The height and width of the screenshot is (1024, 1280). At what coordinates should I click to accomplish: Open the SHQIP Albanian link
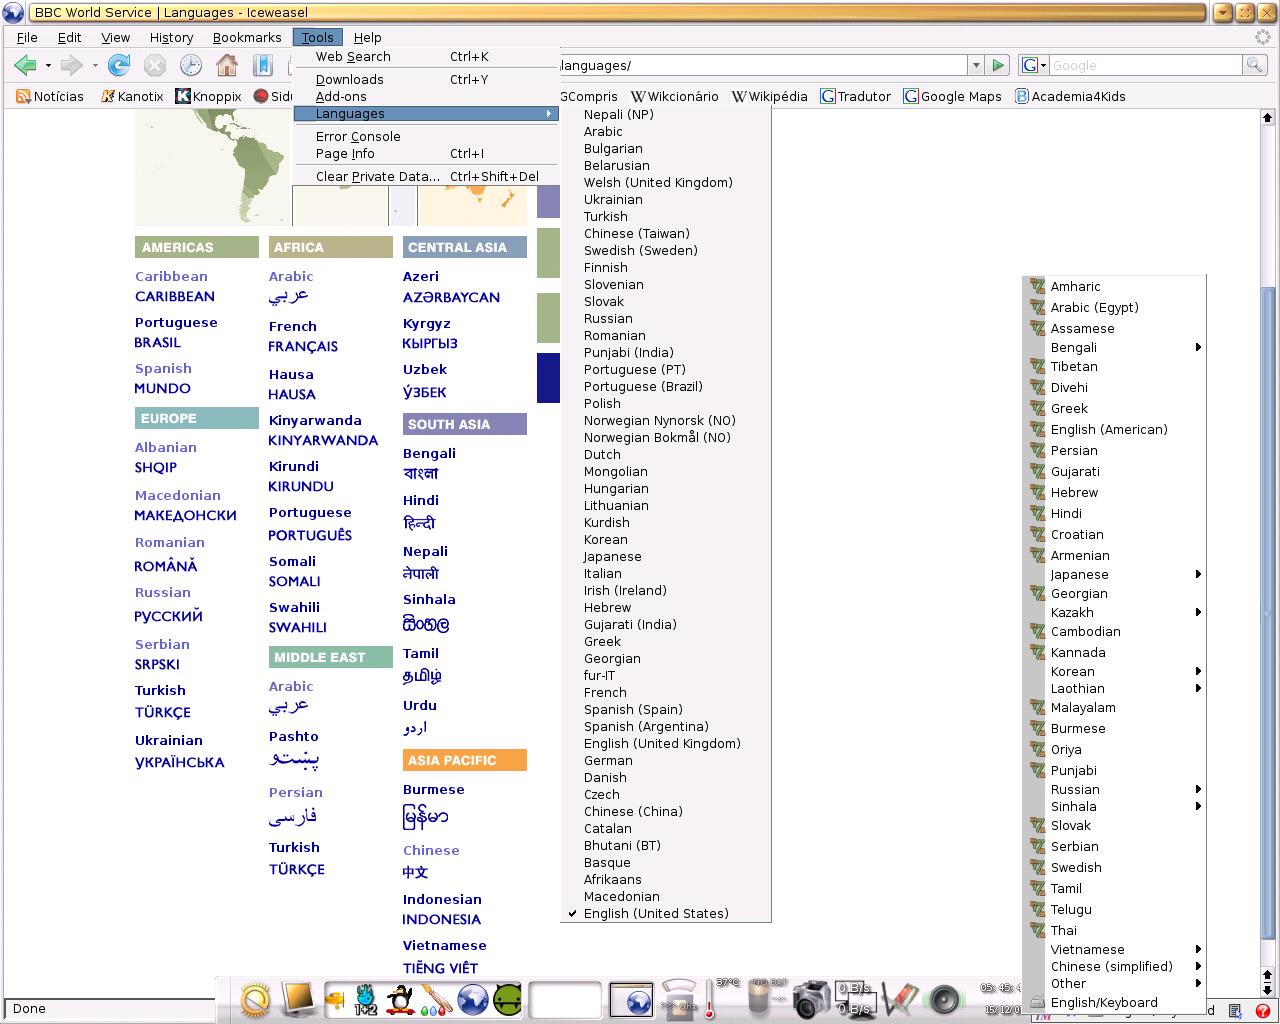(x=156, y=468)
